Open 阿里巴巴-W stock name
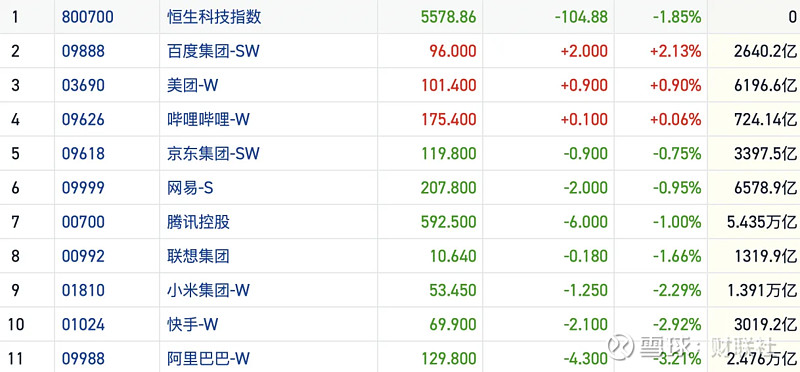This screenshot has height=372, width=800. (208, 359)
